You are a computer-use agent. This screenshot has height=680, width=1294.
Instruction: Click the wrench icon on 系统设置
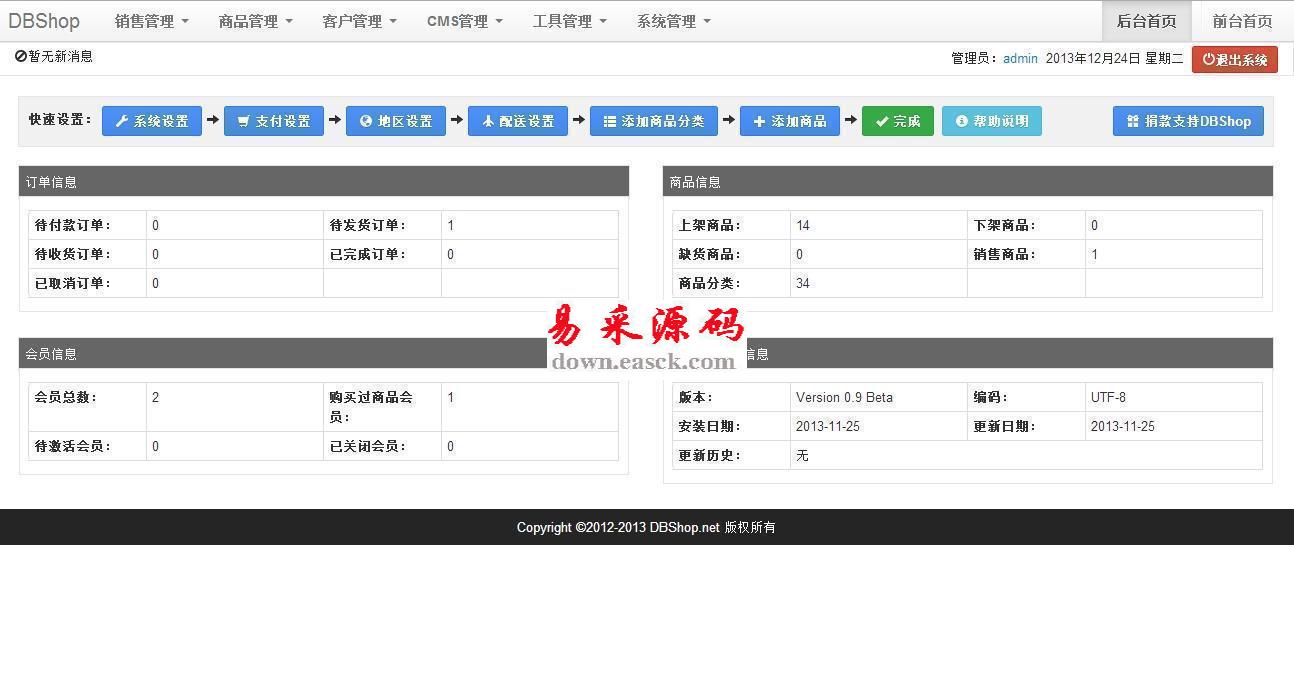point(122,121)
